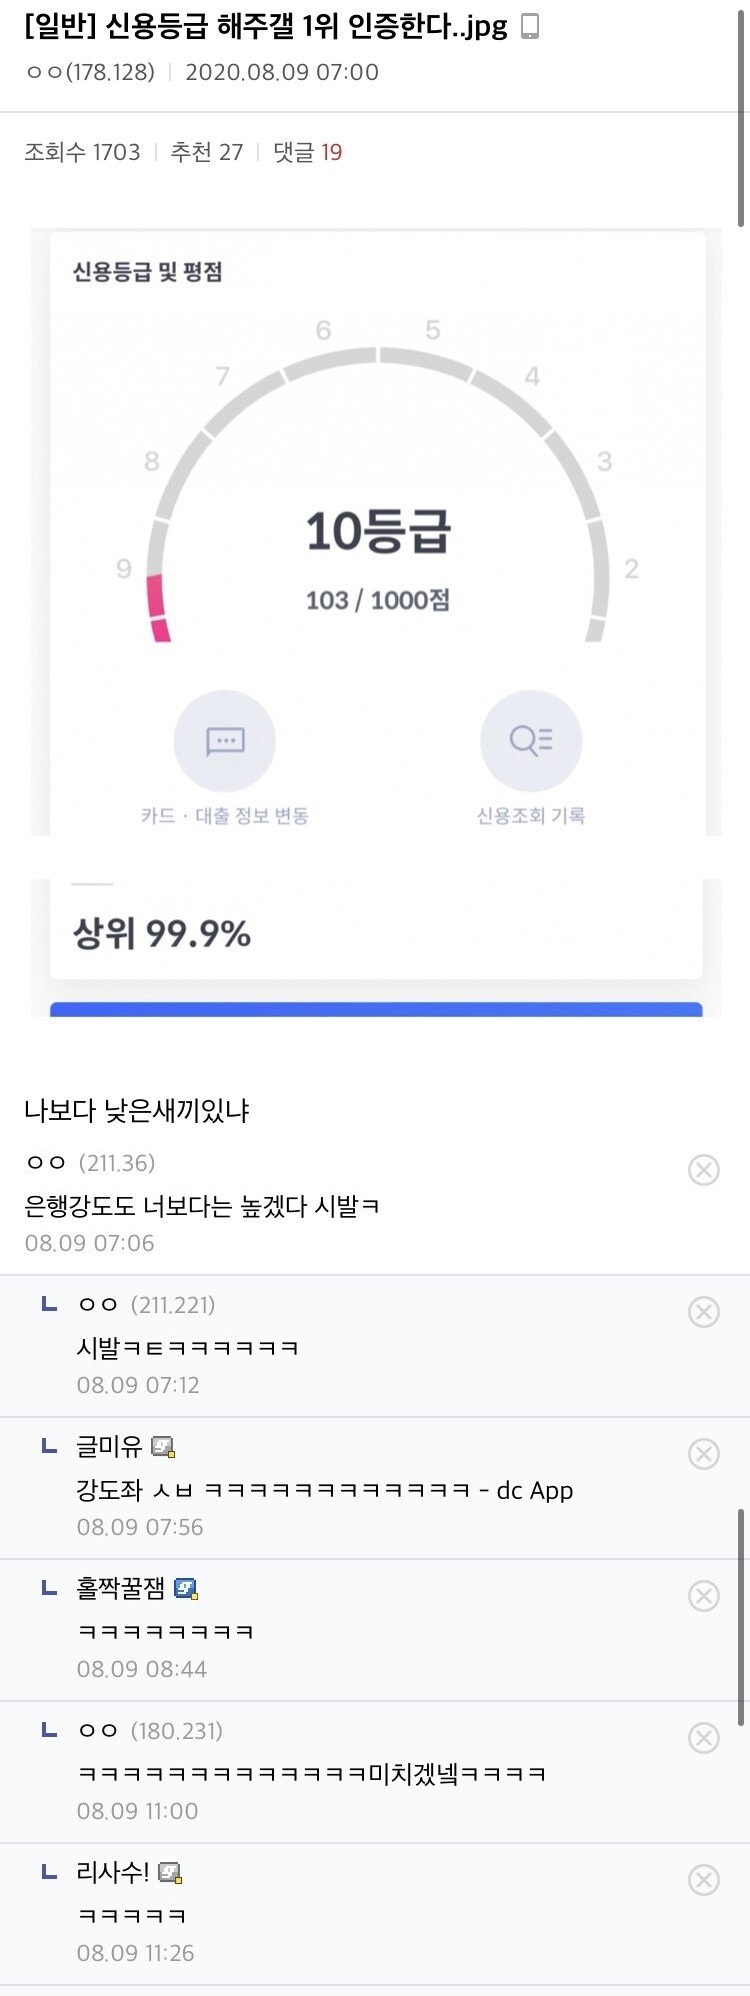
Task: Click 홀짝꿀잼's blue user badge icon
Action: point(186,1589)
